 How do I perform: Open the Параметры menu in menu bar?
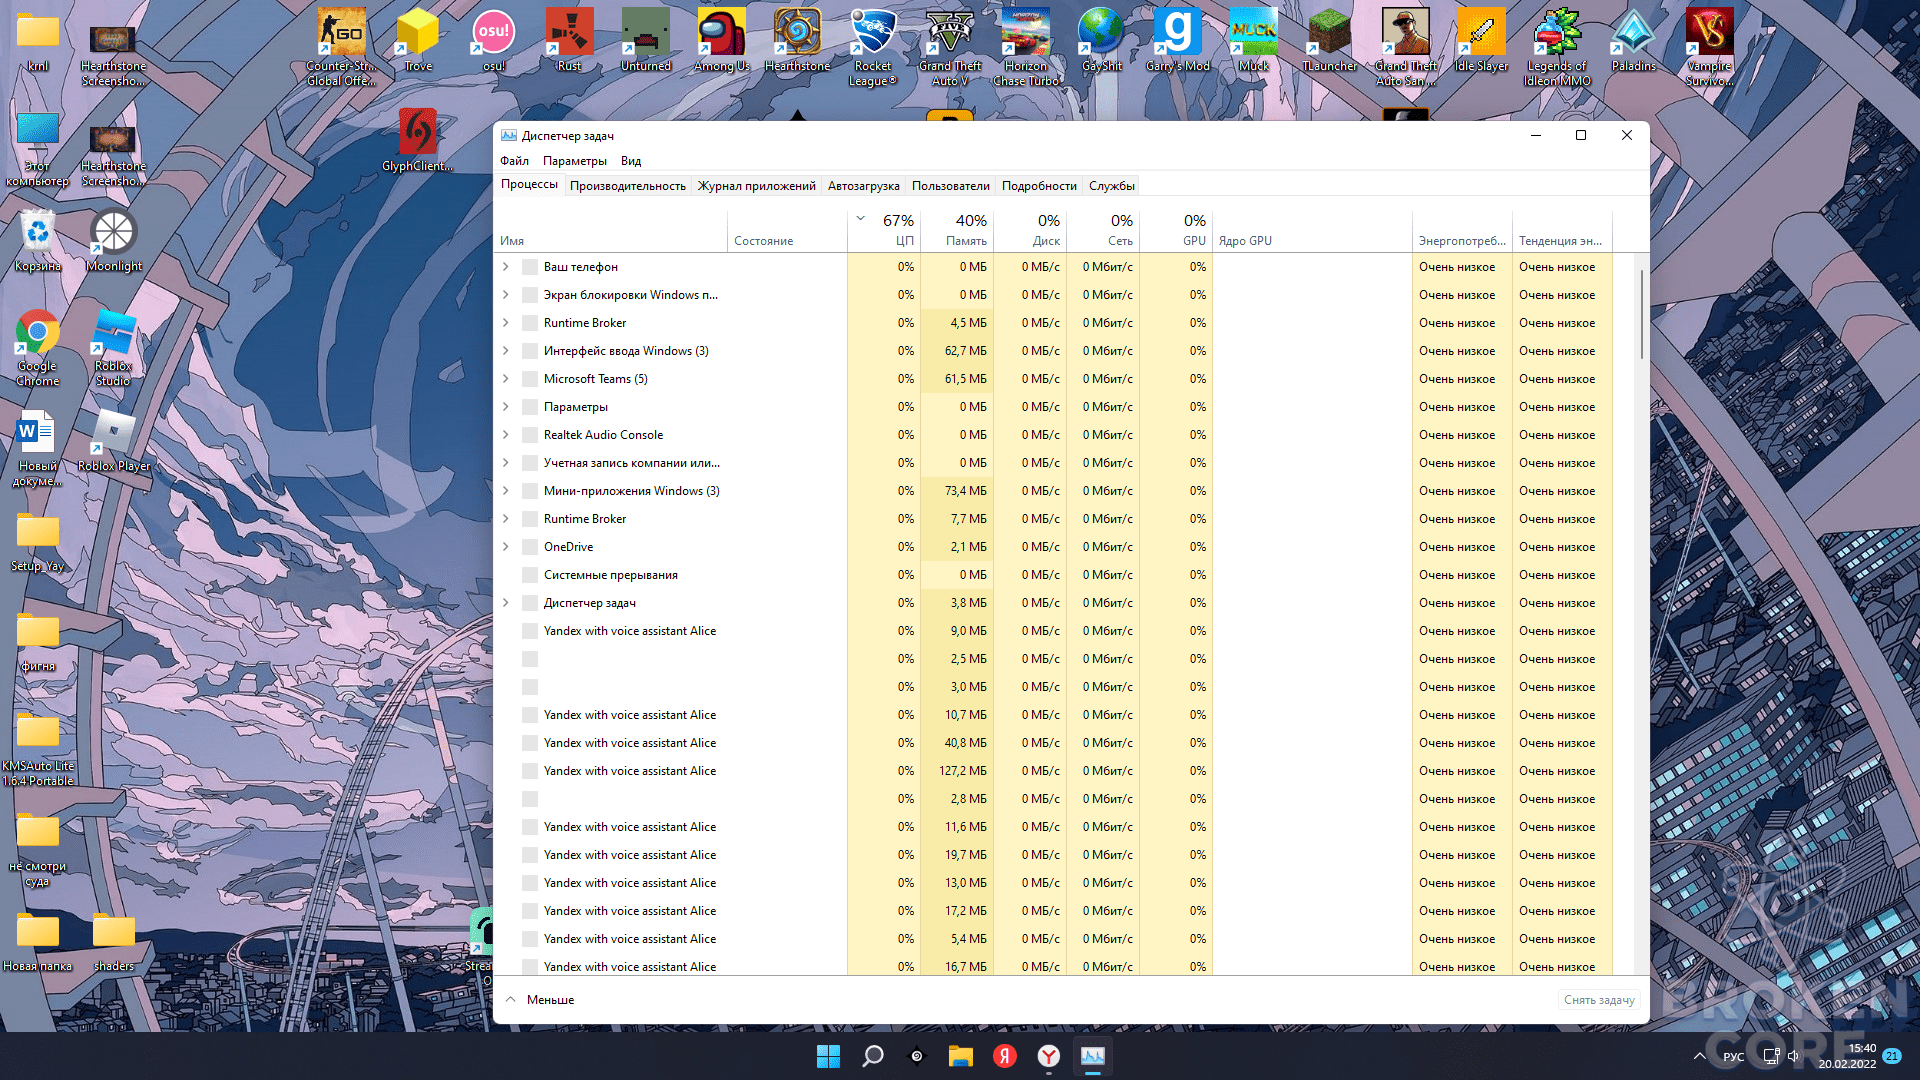point(574,161)
